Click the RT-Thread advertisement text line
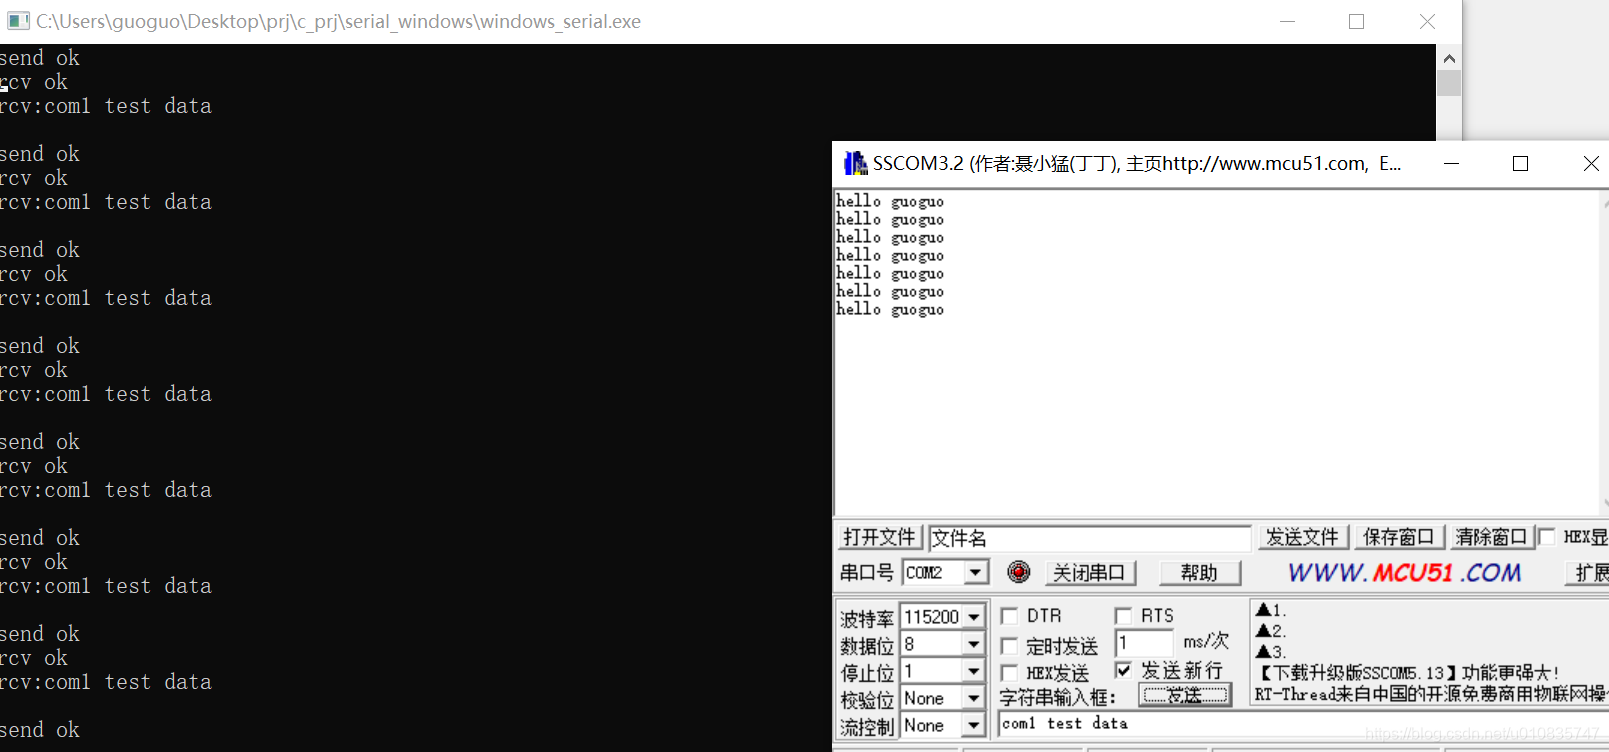The height and width of the screenshot is (752, 1609). point(1431,693)
